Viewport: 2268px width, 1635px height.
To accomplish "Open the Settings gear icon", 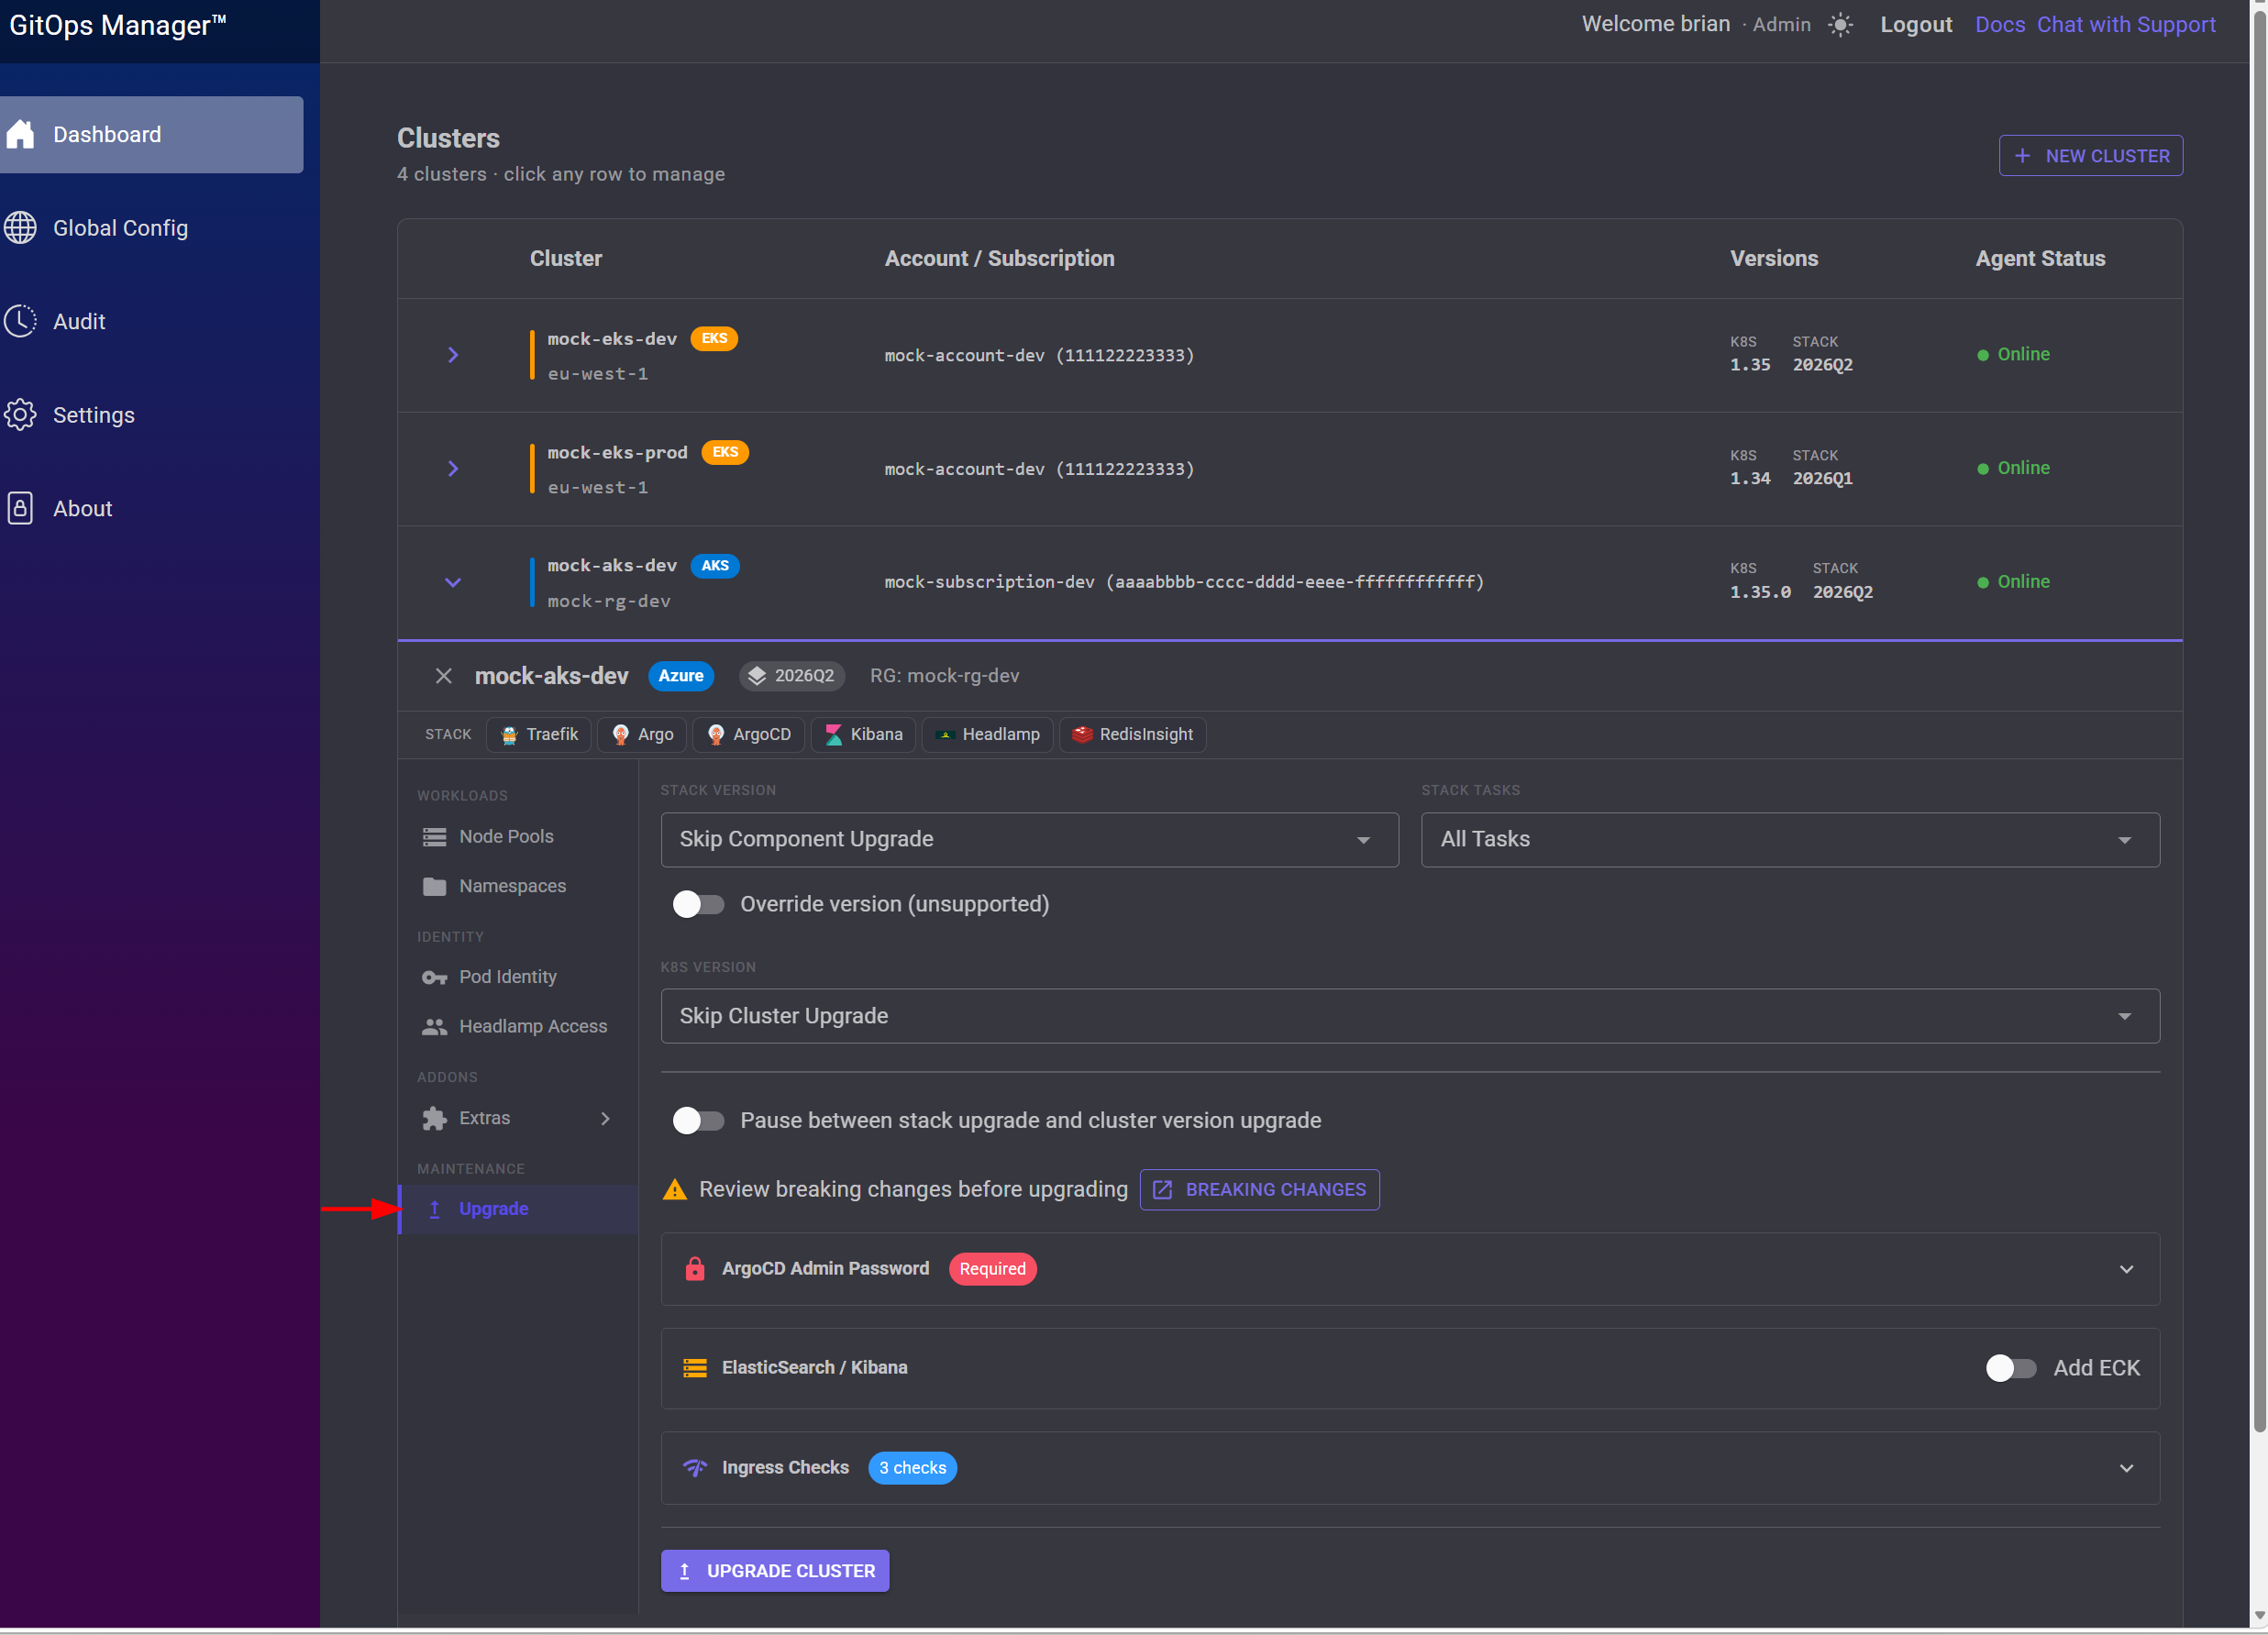I will (x=20, y=415).
